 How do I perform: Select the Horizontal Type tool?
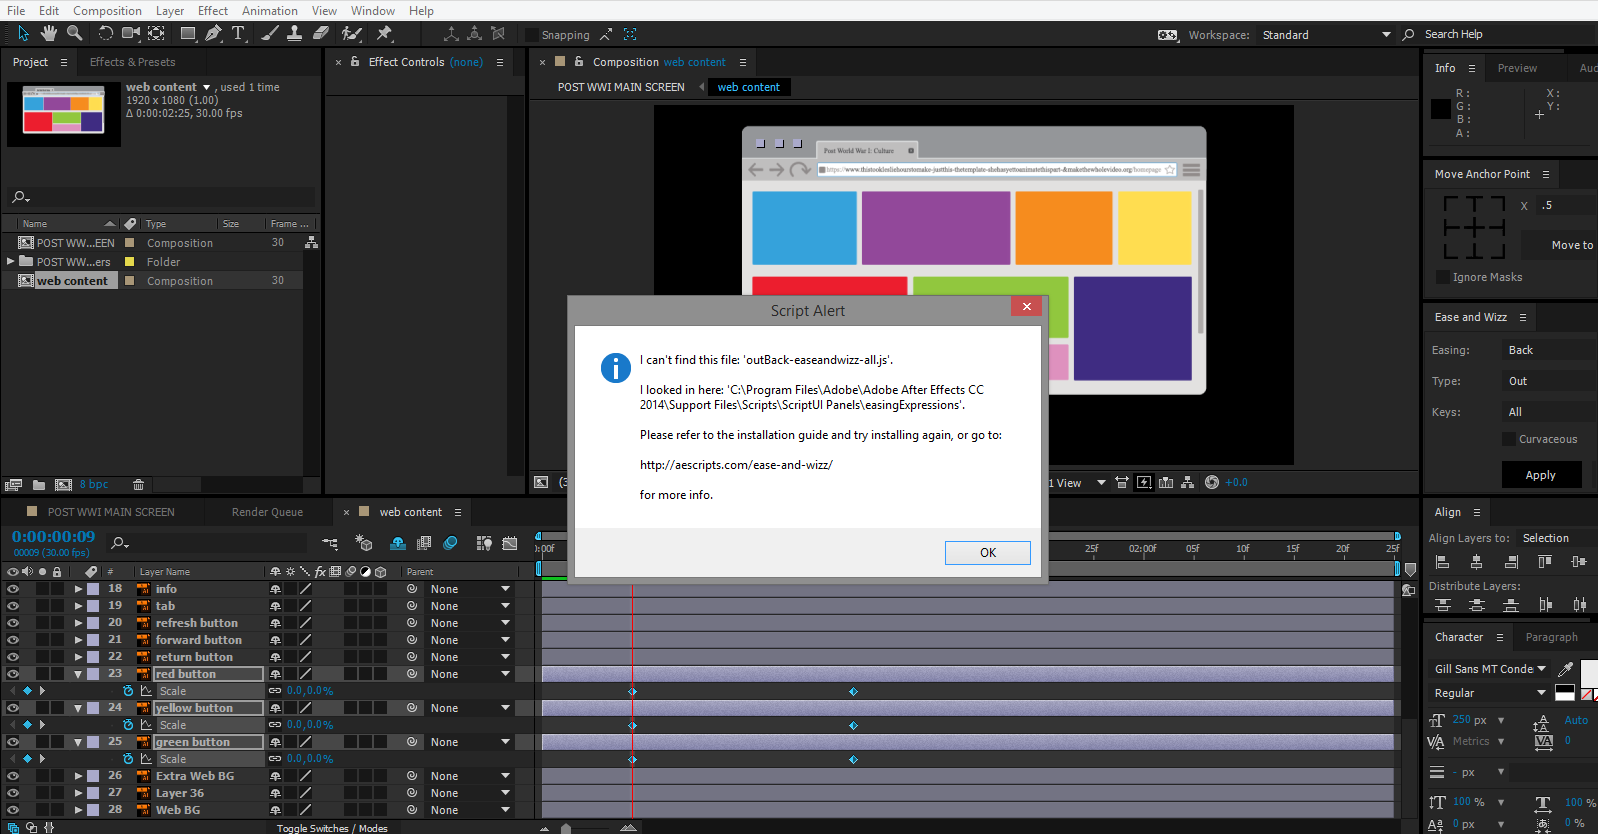tap(239, 34)
